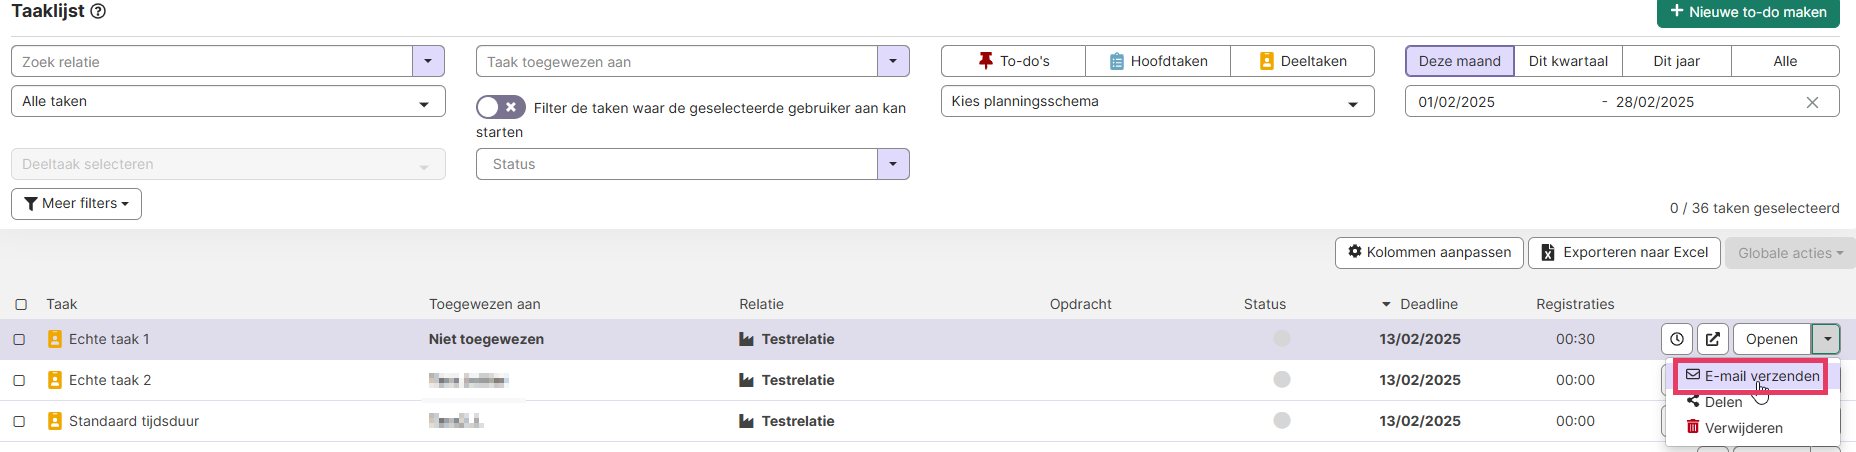Select Verwijderen in the dropdown menu
This screenshot has height=452, width=1856.
[x=1743, y=428]
